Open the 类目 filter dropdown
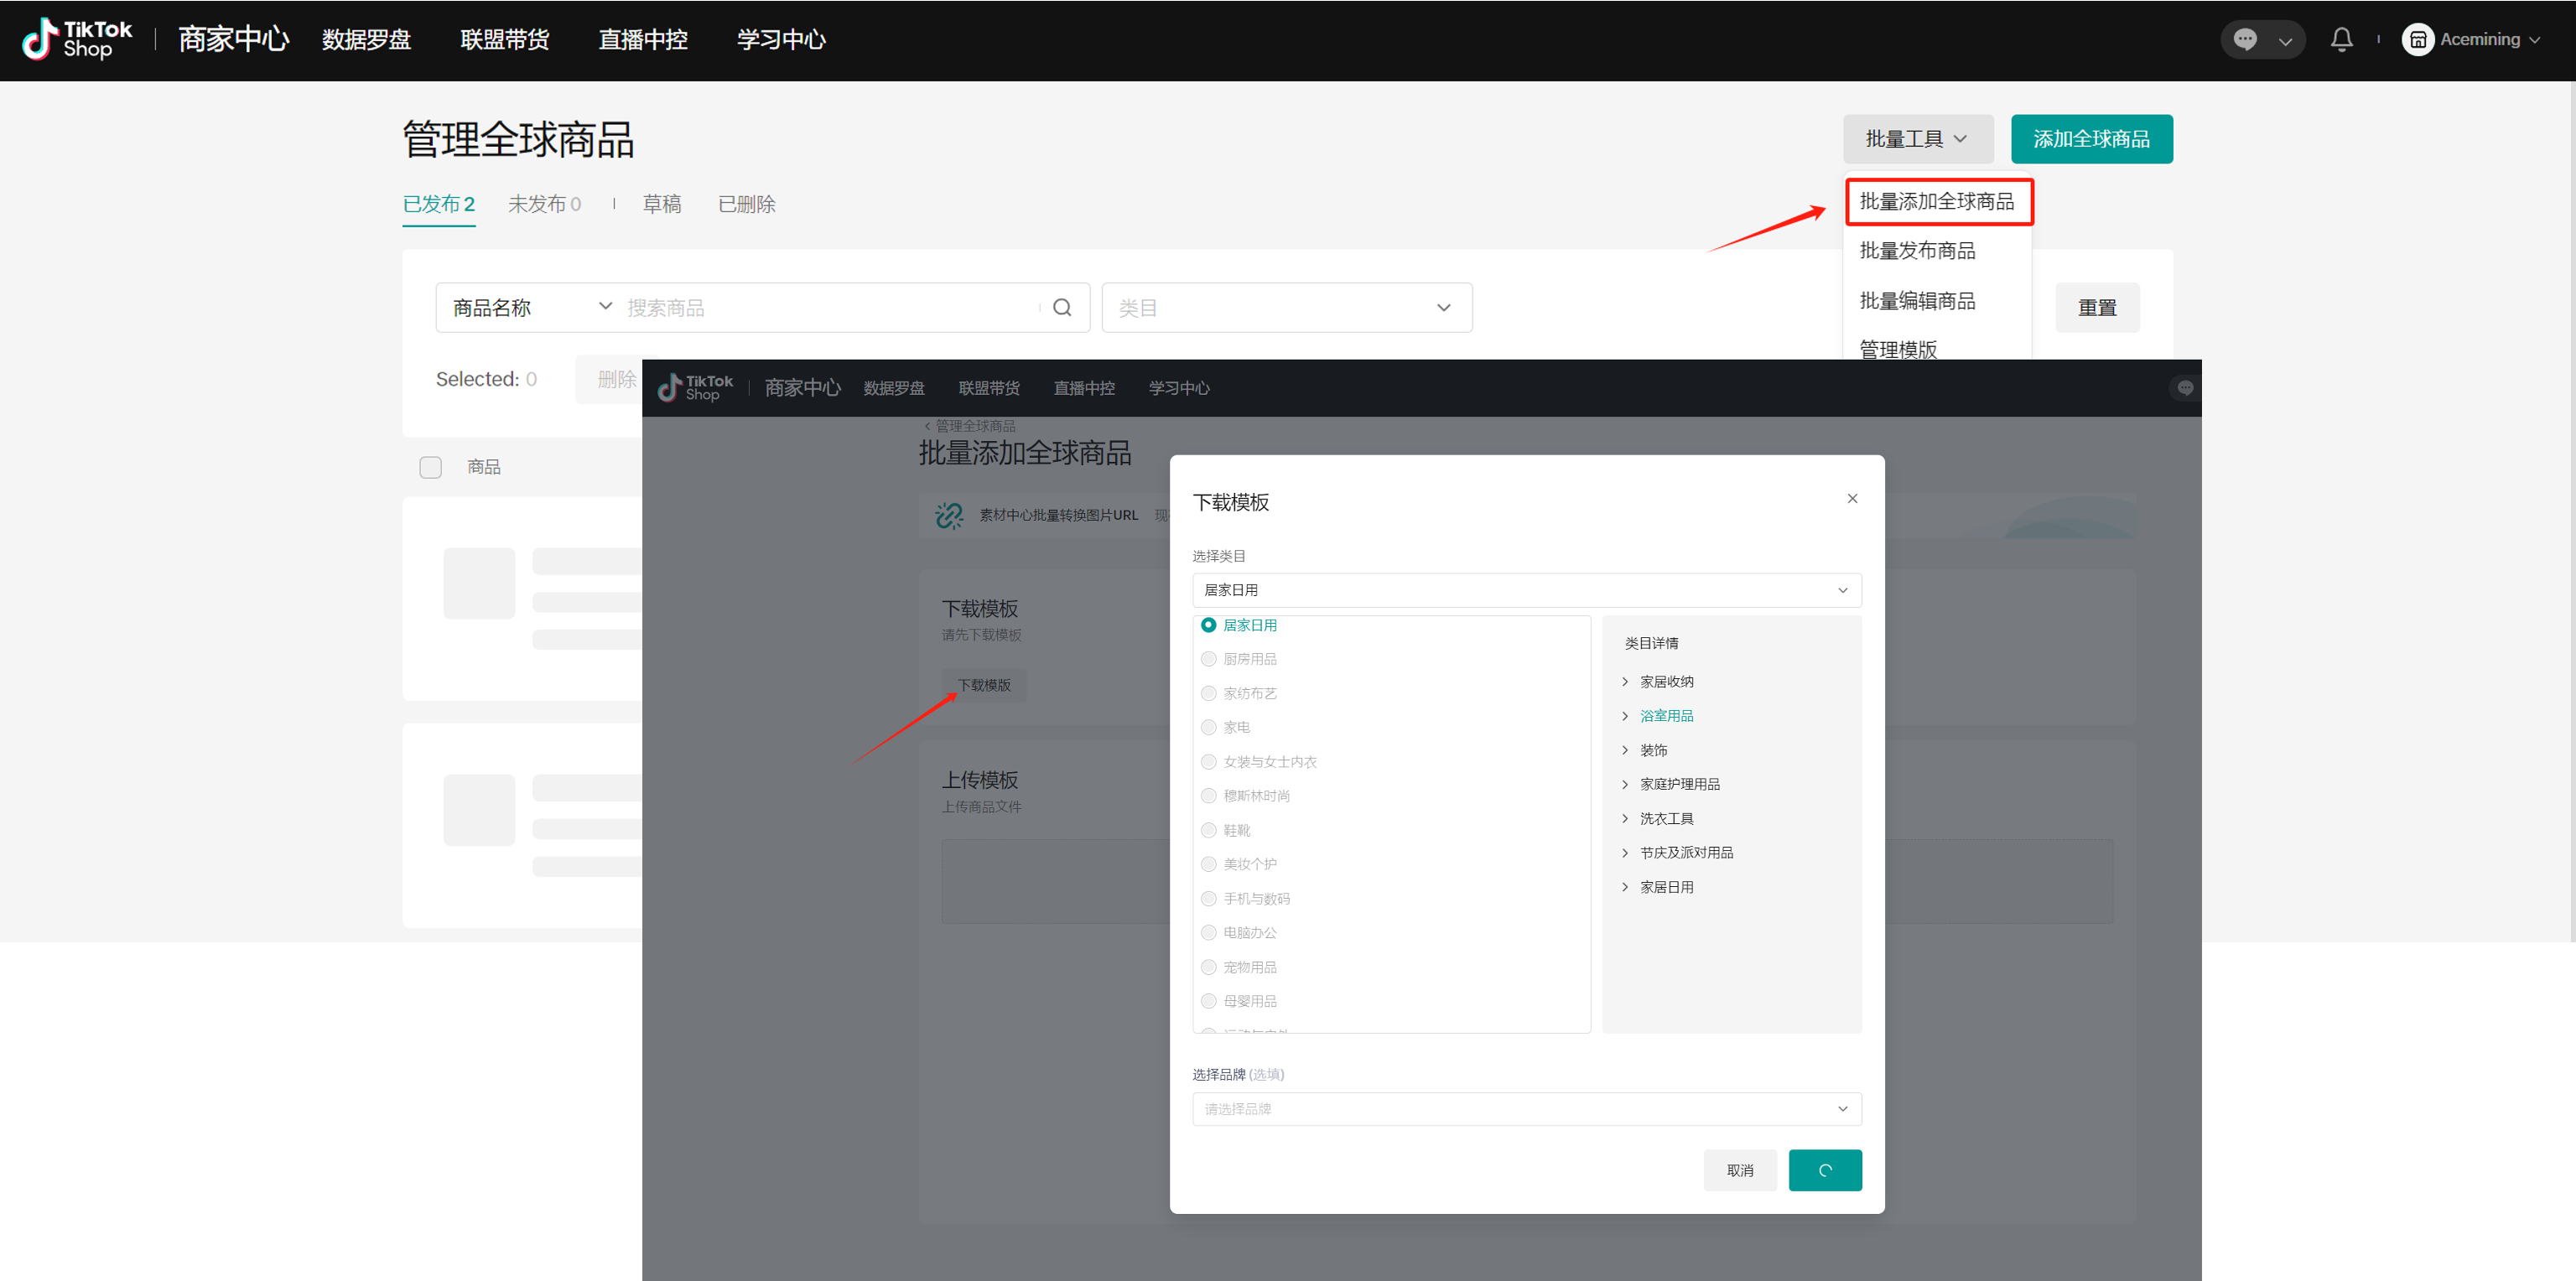Viewport: 2576px width, 1281px height. point(1286,308)
